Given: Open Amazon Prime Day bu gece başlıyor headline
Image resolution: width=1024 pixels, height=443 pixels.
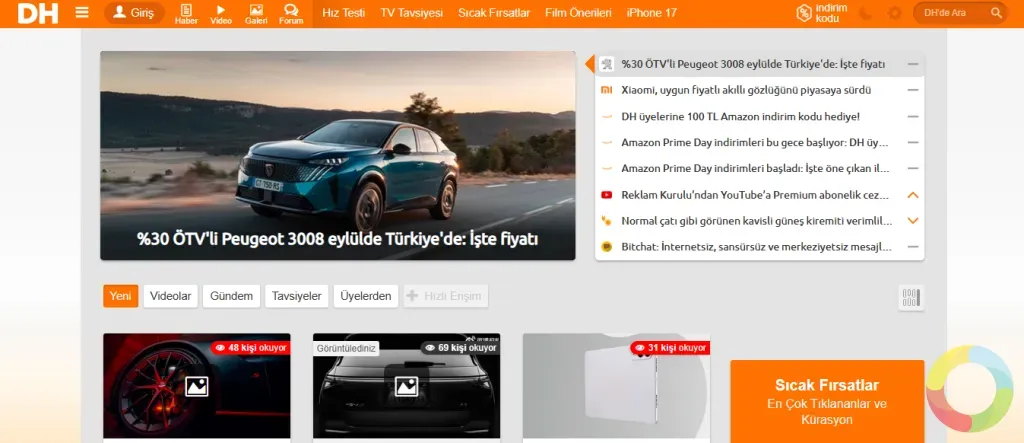Looking at the screenshot, I should pyautogui.click(x=756, y=142).
